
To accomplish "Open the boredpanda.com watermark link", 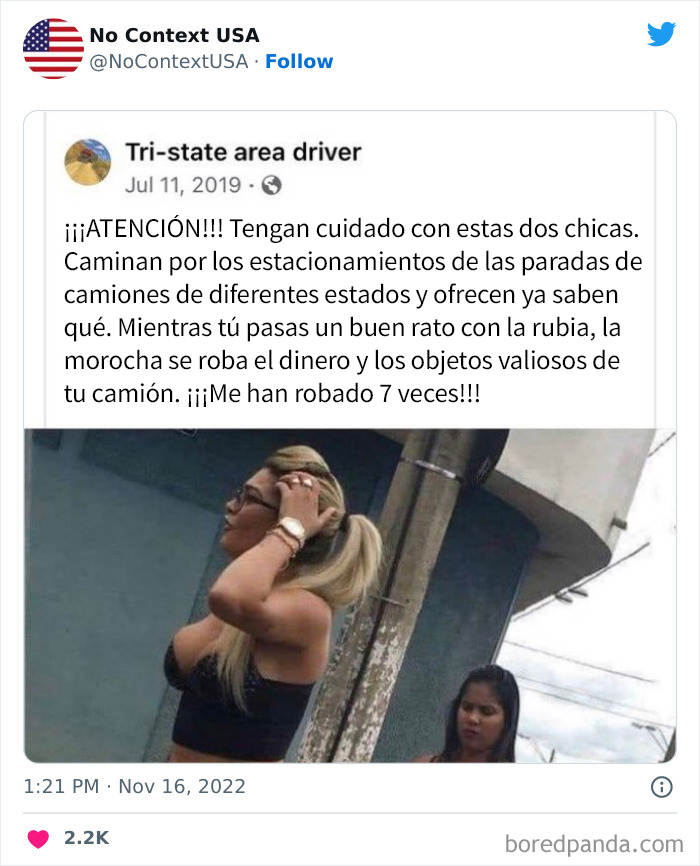I will (594, 844).
